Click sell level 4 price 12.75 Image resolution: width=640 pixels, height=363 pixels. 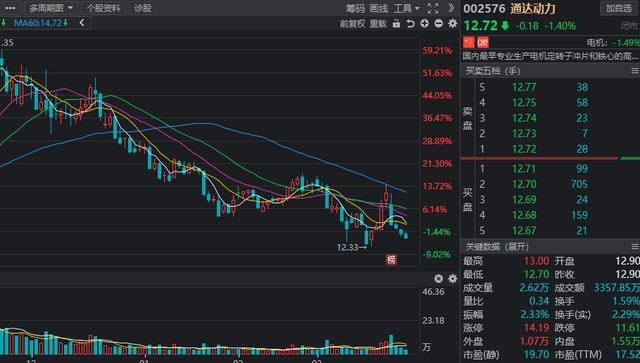(x=524, y=102)
